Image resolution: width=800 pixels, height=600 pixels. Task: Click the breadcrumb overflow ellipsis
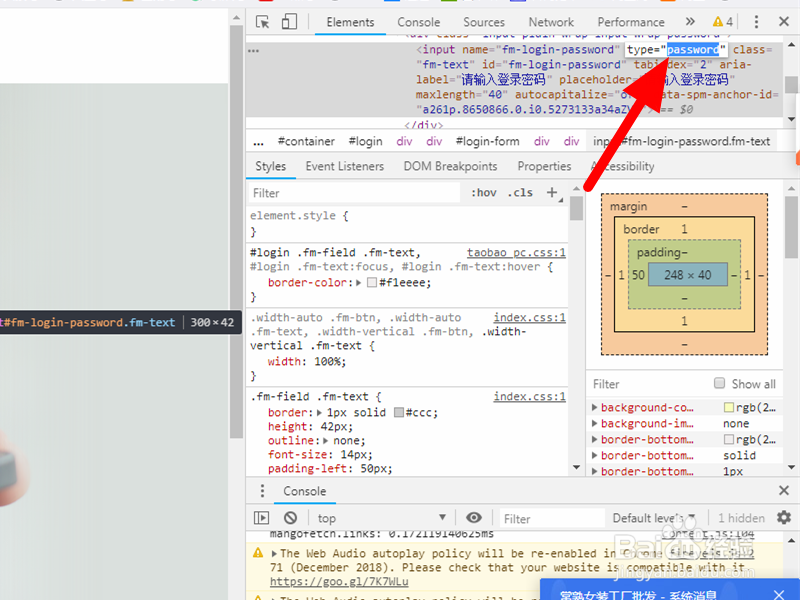258,142
